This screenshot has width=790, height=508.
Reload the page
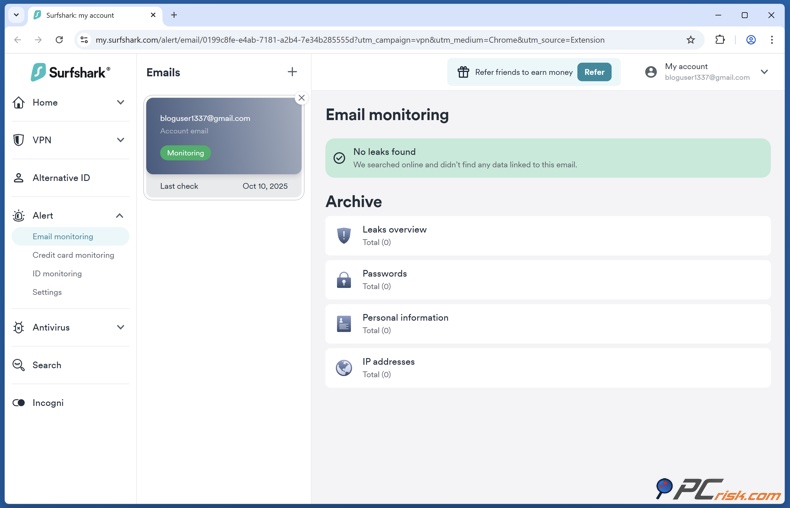click(x=59, y=40)
